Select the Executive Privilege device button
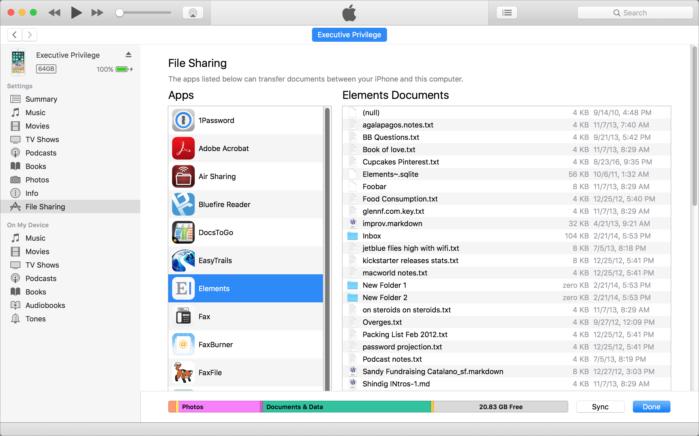 [349, 35]
